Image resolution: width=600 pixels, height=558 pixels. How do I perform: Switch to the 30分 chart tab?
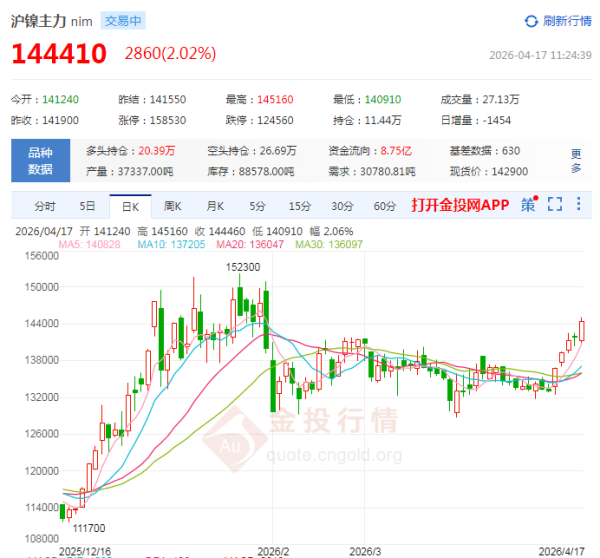(x=342, y=207)
